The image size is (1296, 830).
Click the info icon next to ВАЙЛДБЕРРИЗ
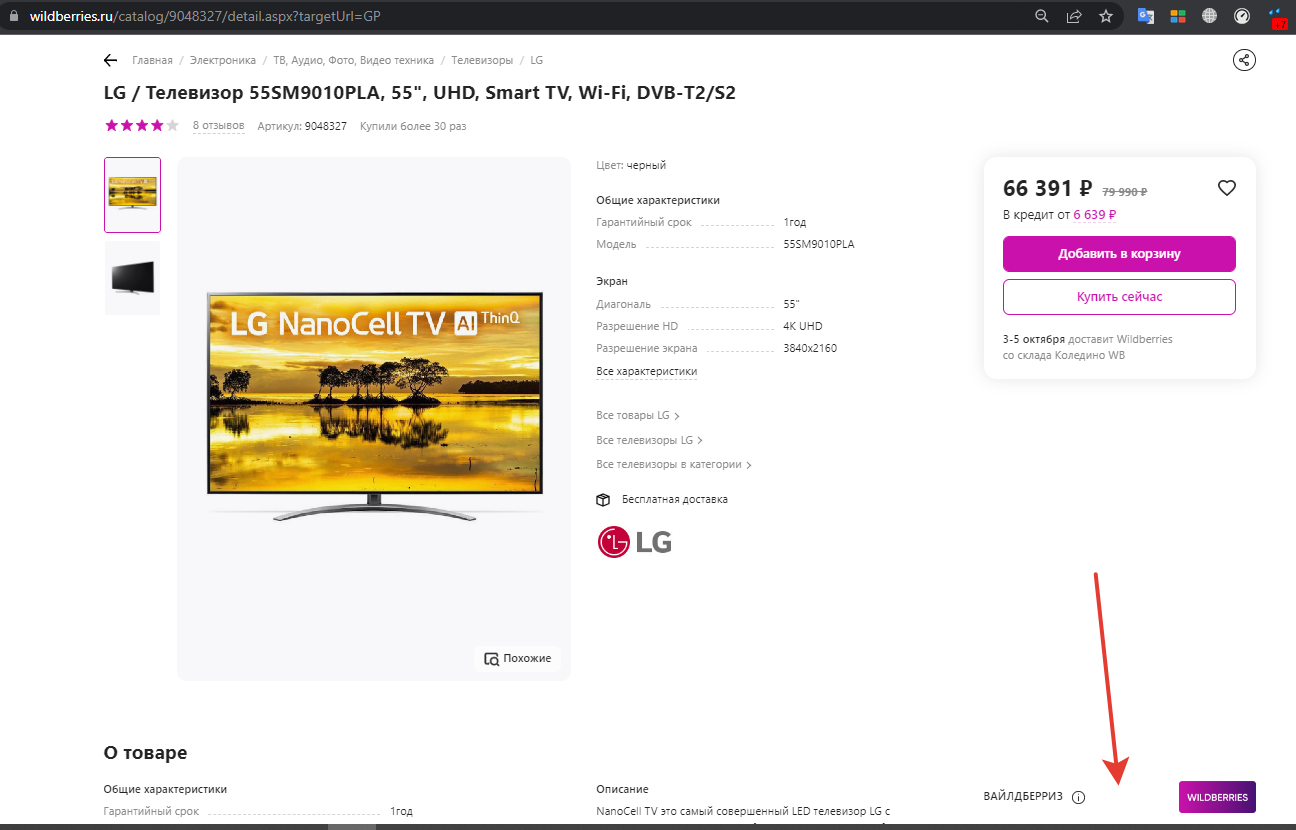click(1078, 797)
